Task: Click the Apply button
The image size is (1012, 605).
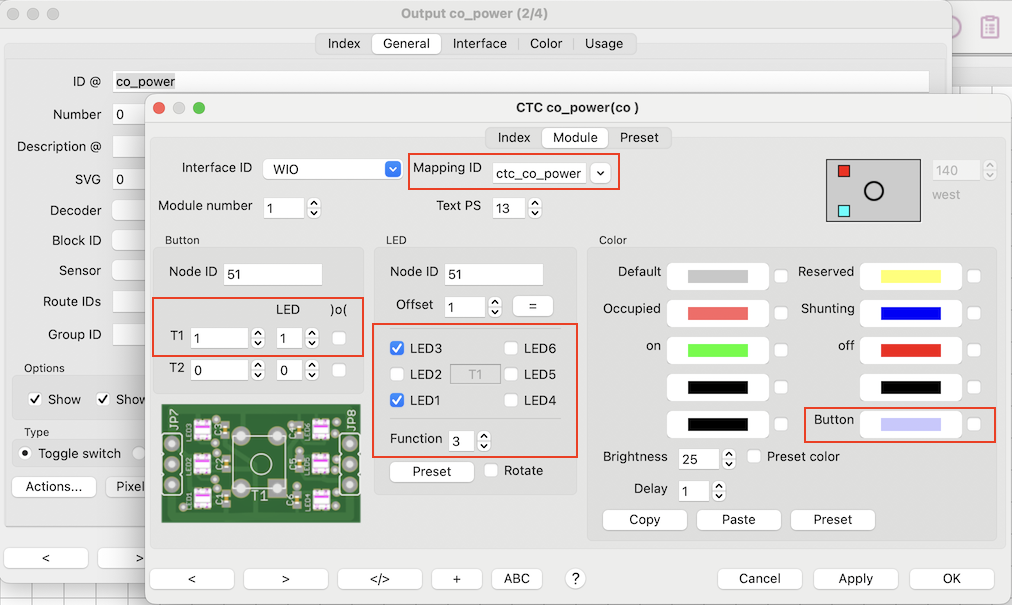Action: pyautogui.click(x=855, y=578)
